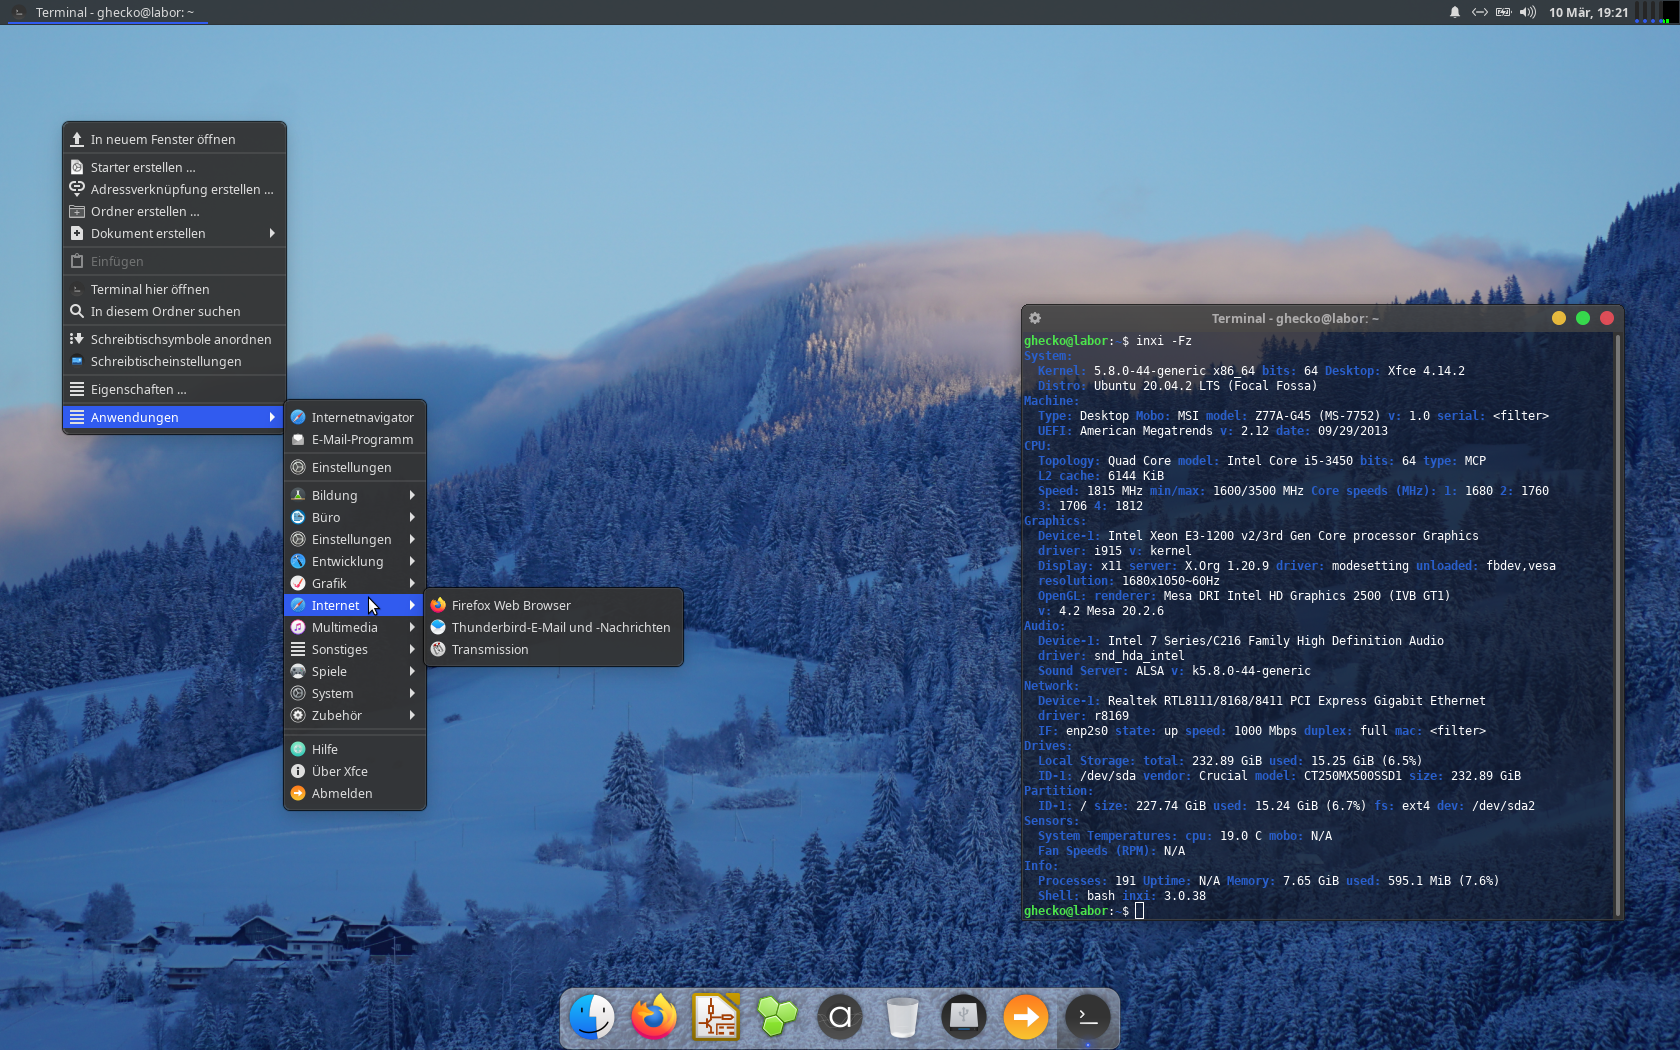The width and height of the screenshot is (1680, 1050).
Task: Open the volume control in the panel
Action: pos(1527,12)
